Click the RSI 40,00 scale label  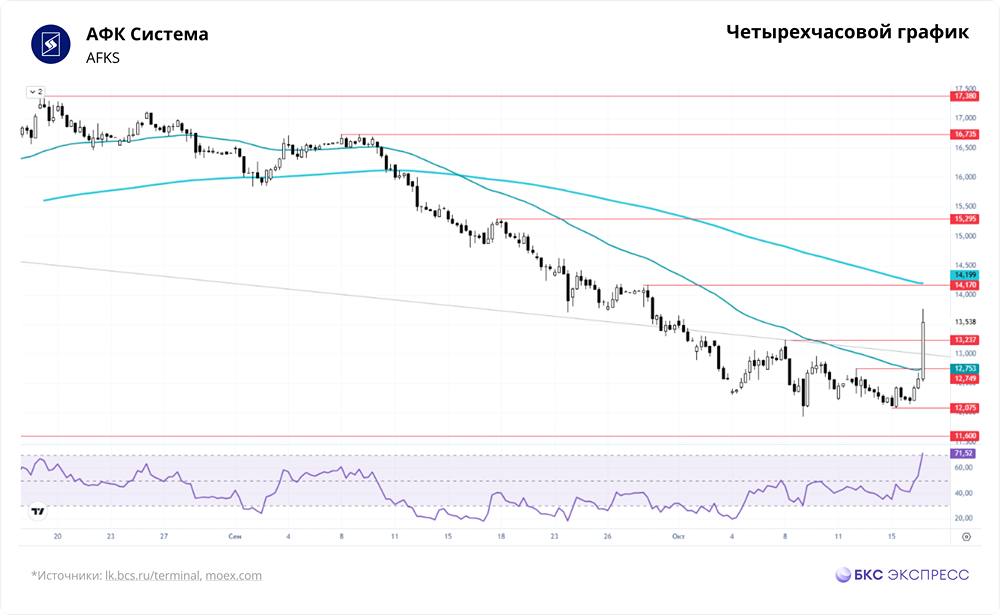[964, 493]
